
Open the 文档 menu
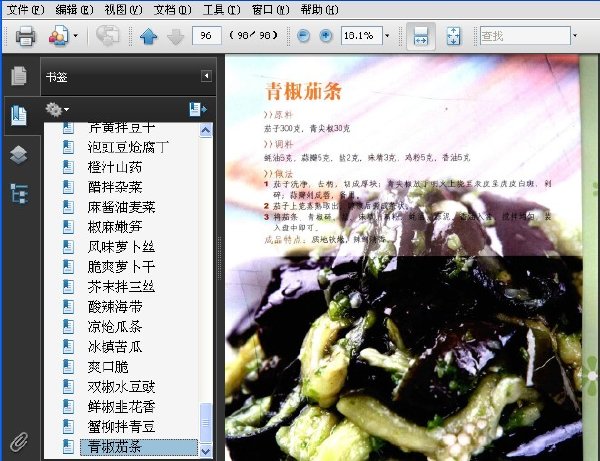point(172,9)
